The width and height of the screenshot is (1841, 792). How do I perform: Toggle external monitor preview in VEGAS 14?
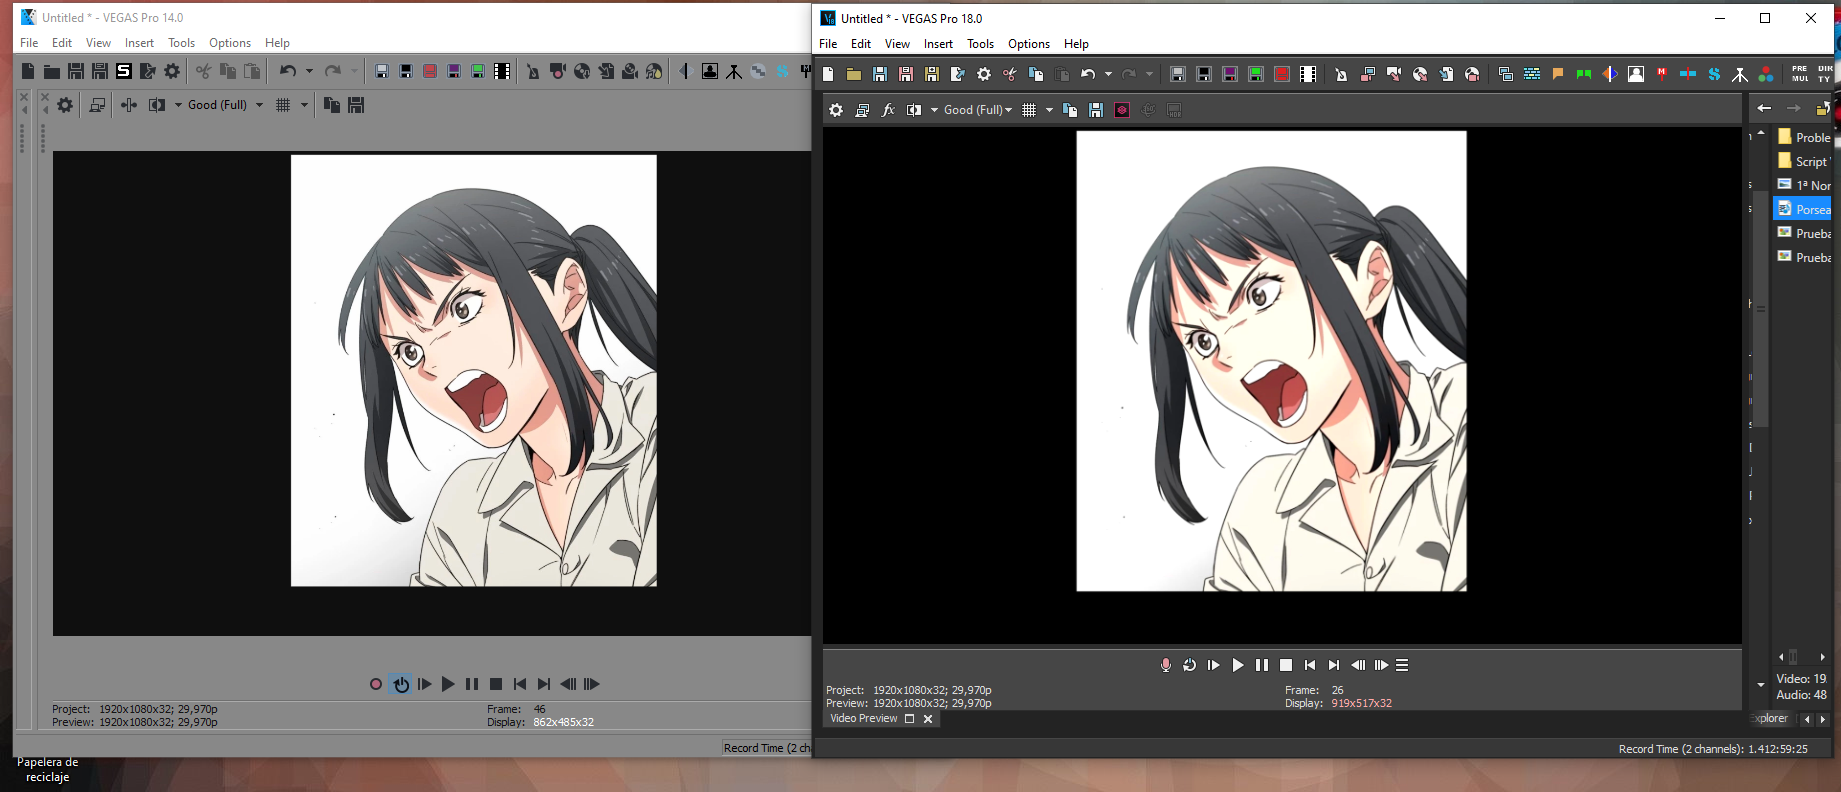(x=97, y=105)
